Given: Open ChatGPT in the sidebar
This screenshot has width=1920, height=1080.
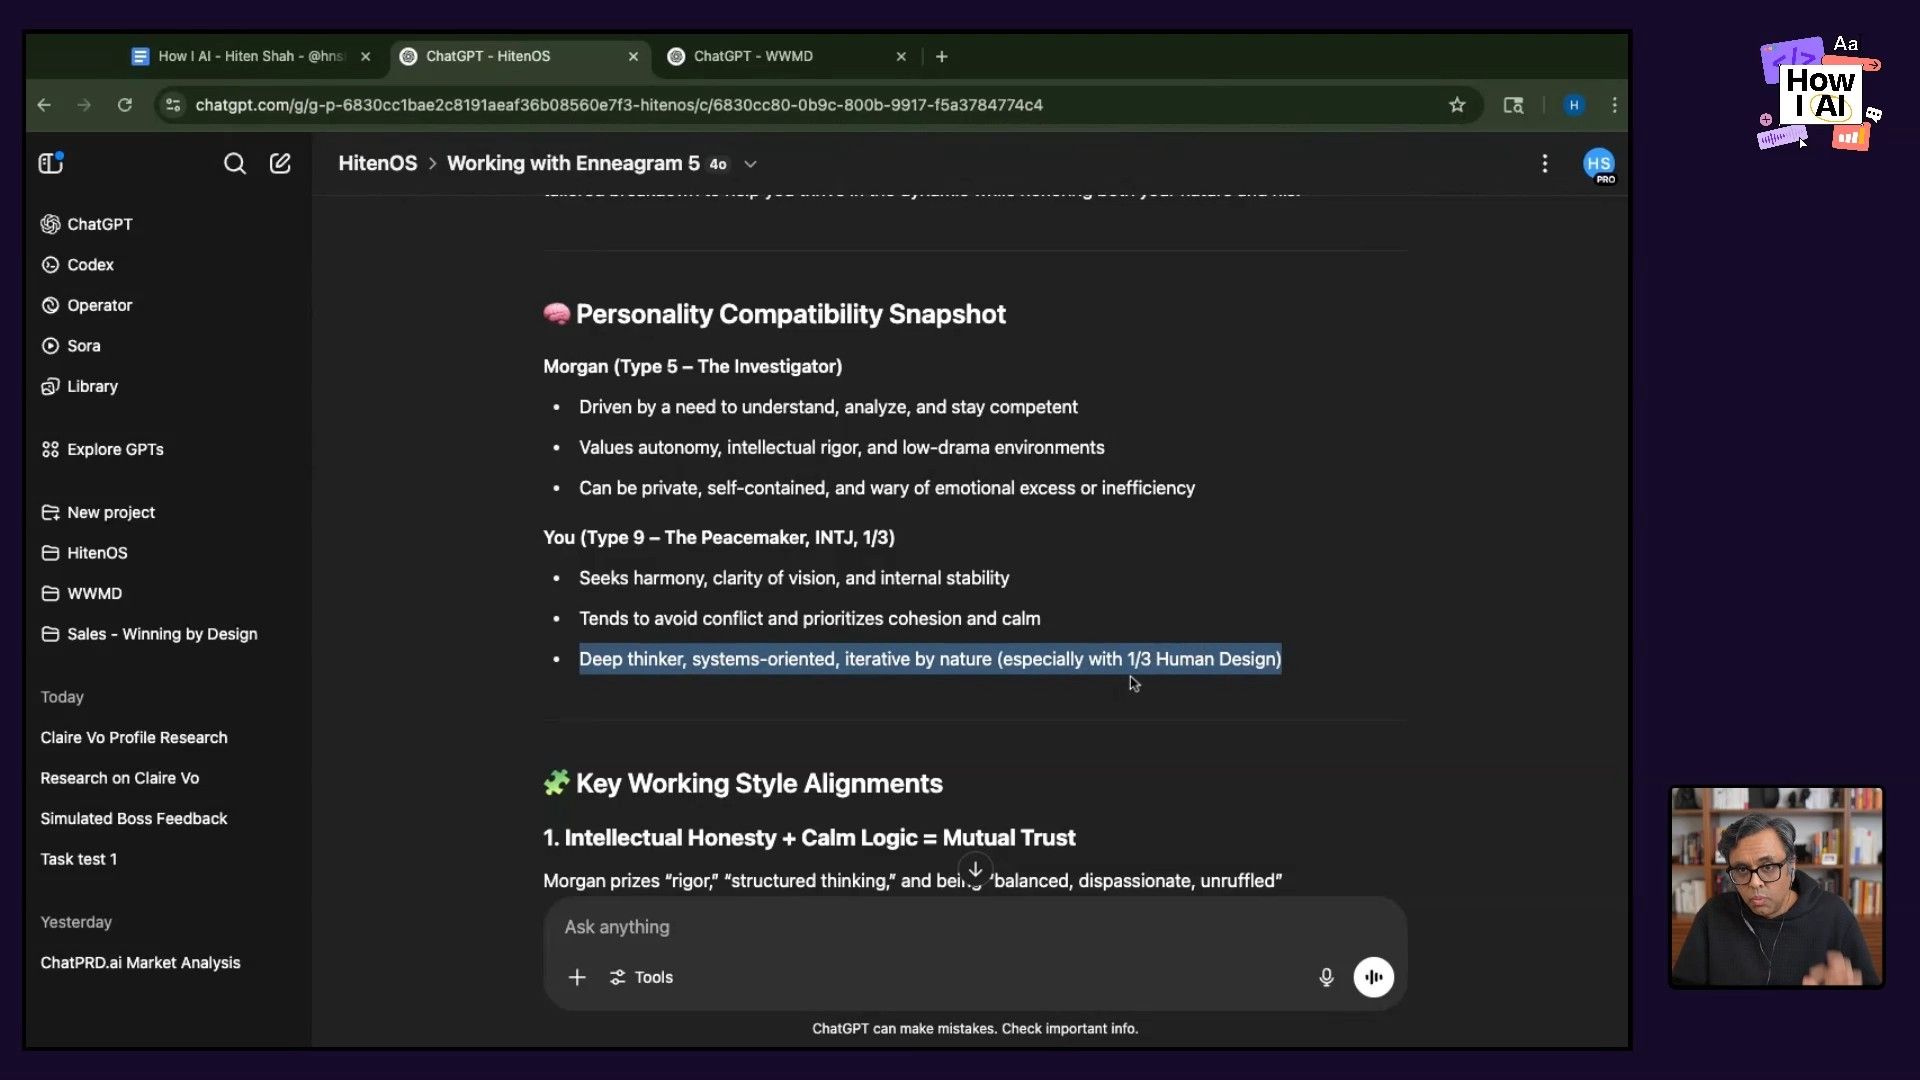Looking at the screenshot, I should tap(87, 224).
